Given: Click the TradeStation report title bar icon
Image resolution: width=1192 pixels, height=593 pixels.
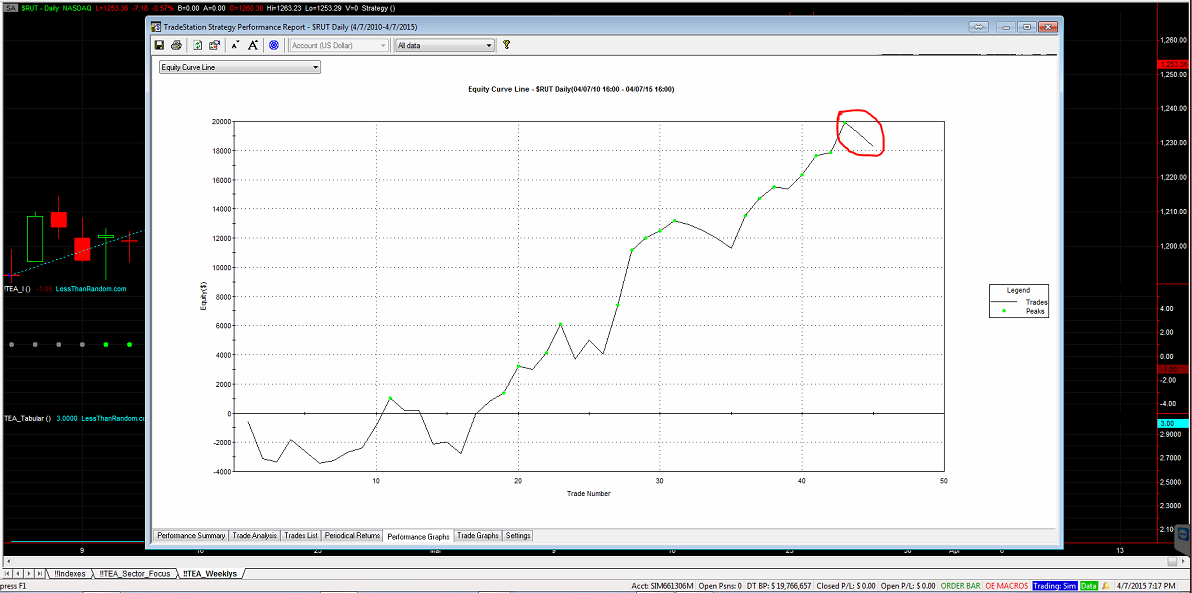Looking at the screenshot, I should click(x=157, y=27).
